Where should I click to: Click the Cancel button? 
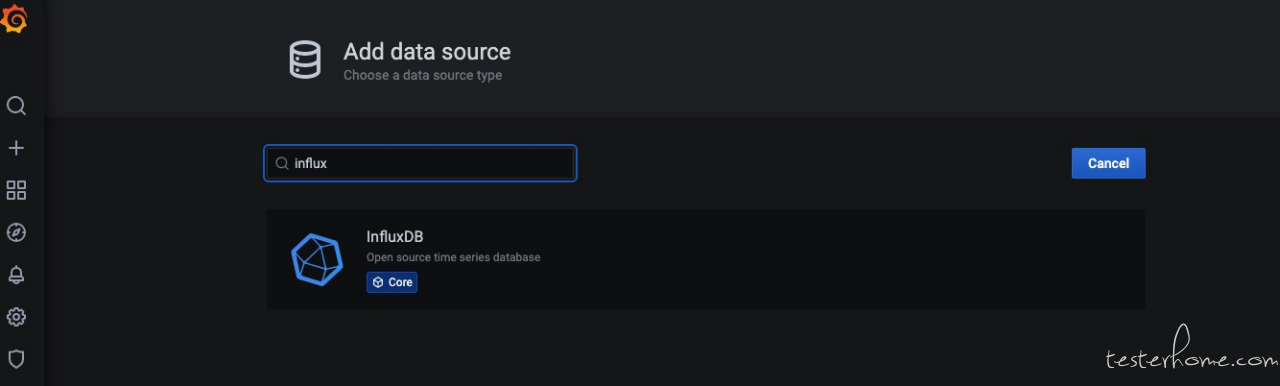click(x=1108, y=163)
